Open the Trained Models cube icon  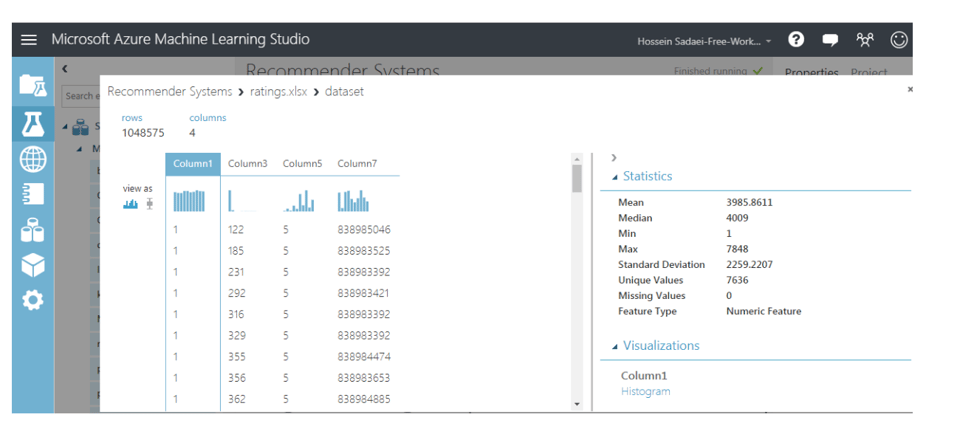tap(33, 264)
